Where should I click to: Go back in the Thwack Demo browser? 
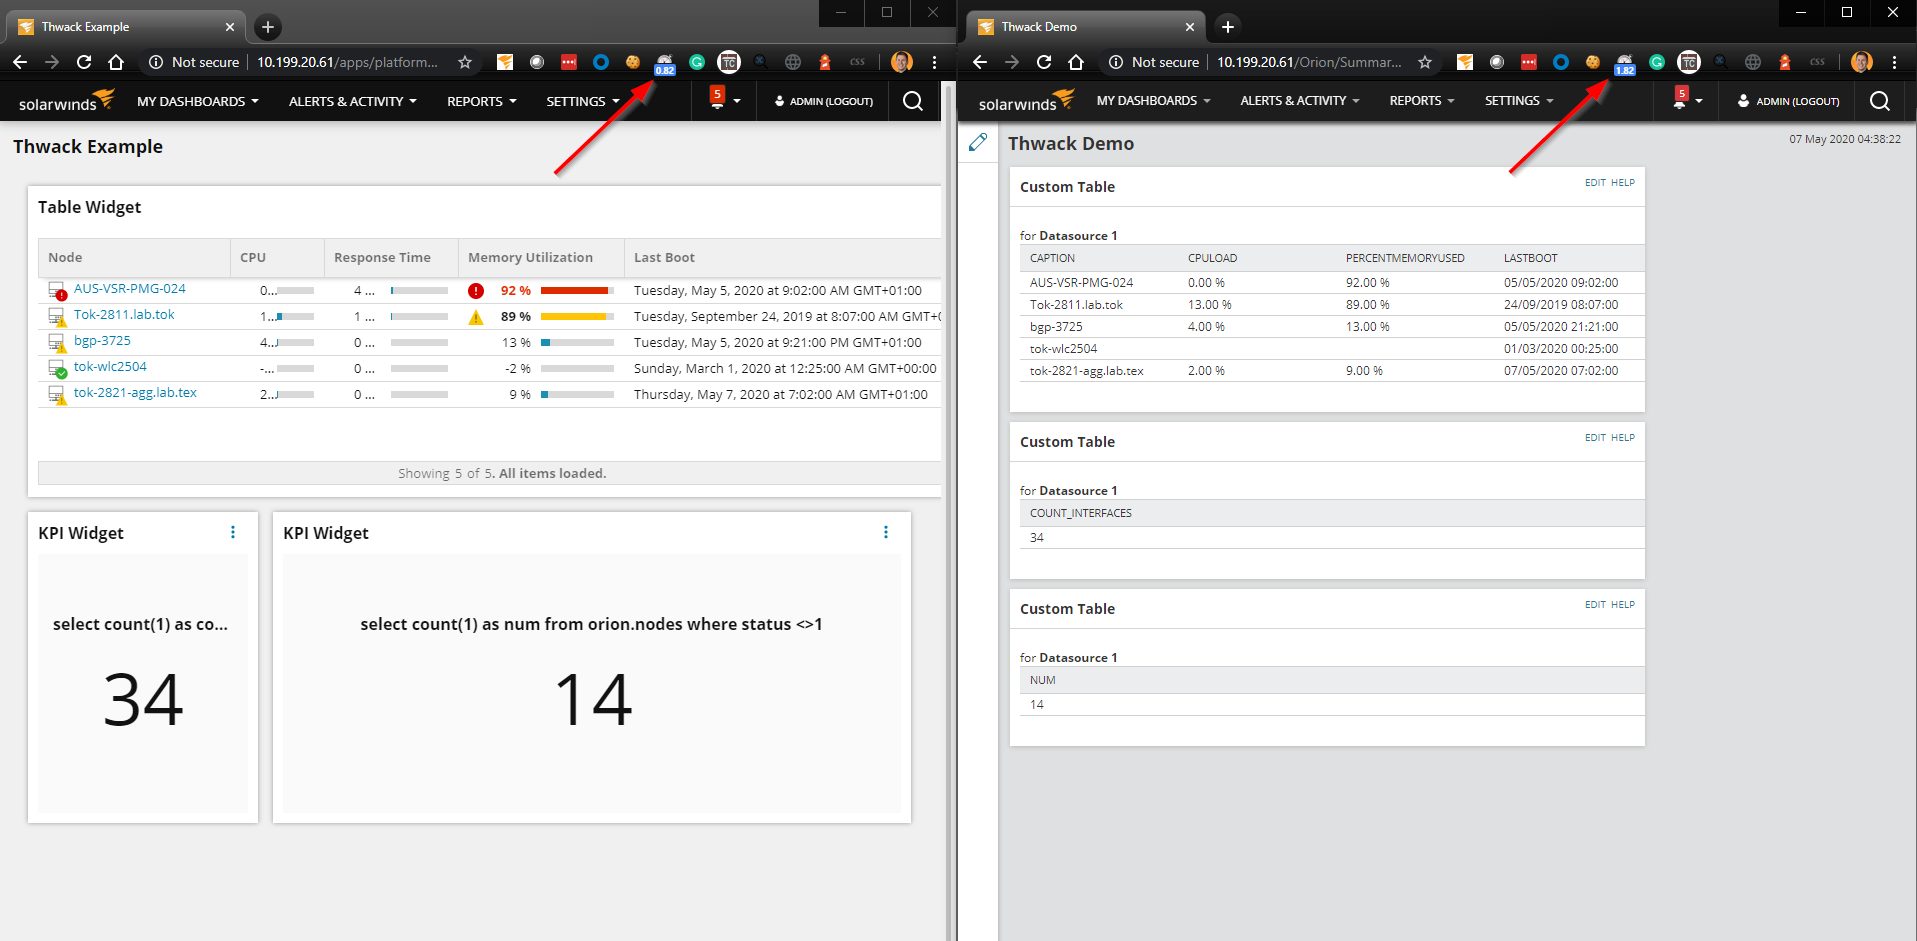[x=980, y=62]
